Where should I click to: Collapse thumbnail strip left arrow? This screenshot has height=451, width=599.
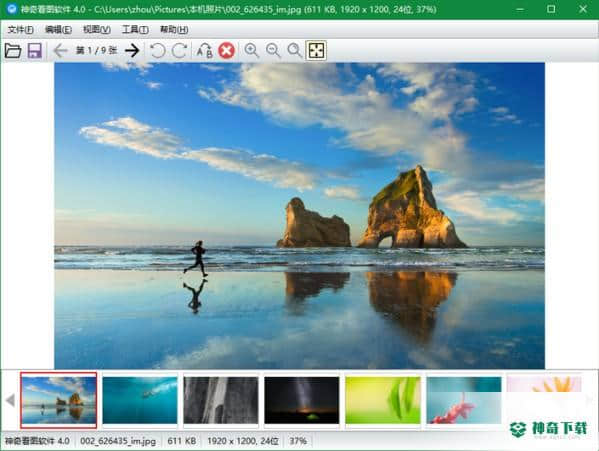10,400
